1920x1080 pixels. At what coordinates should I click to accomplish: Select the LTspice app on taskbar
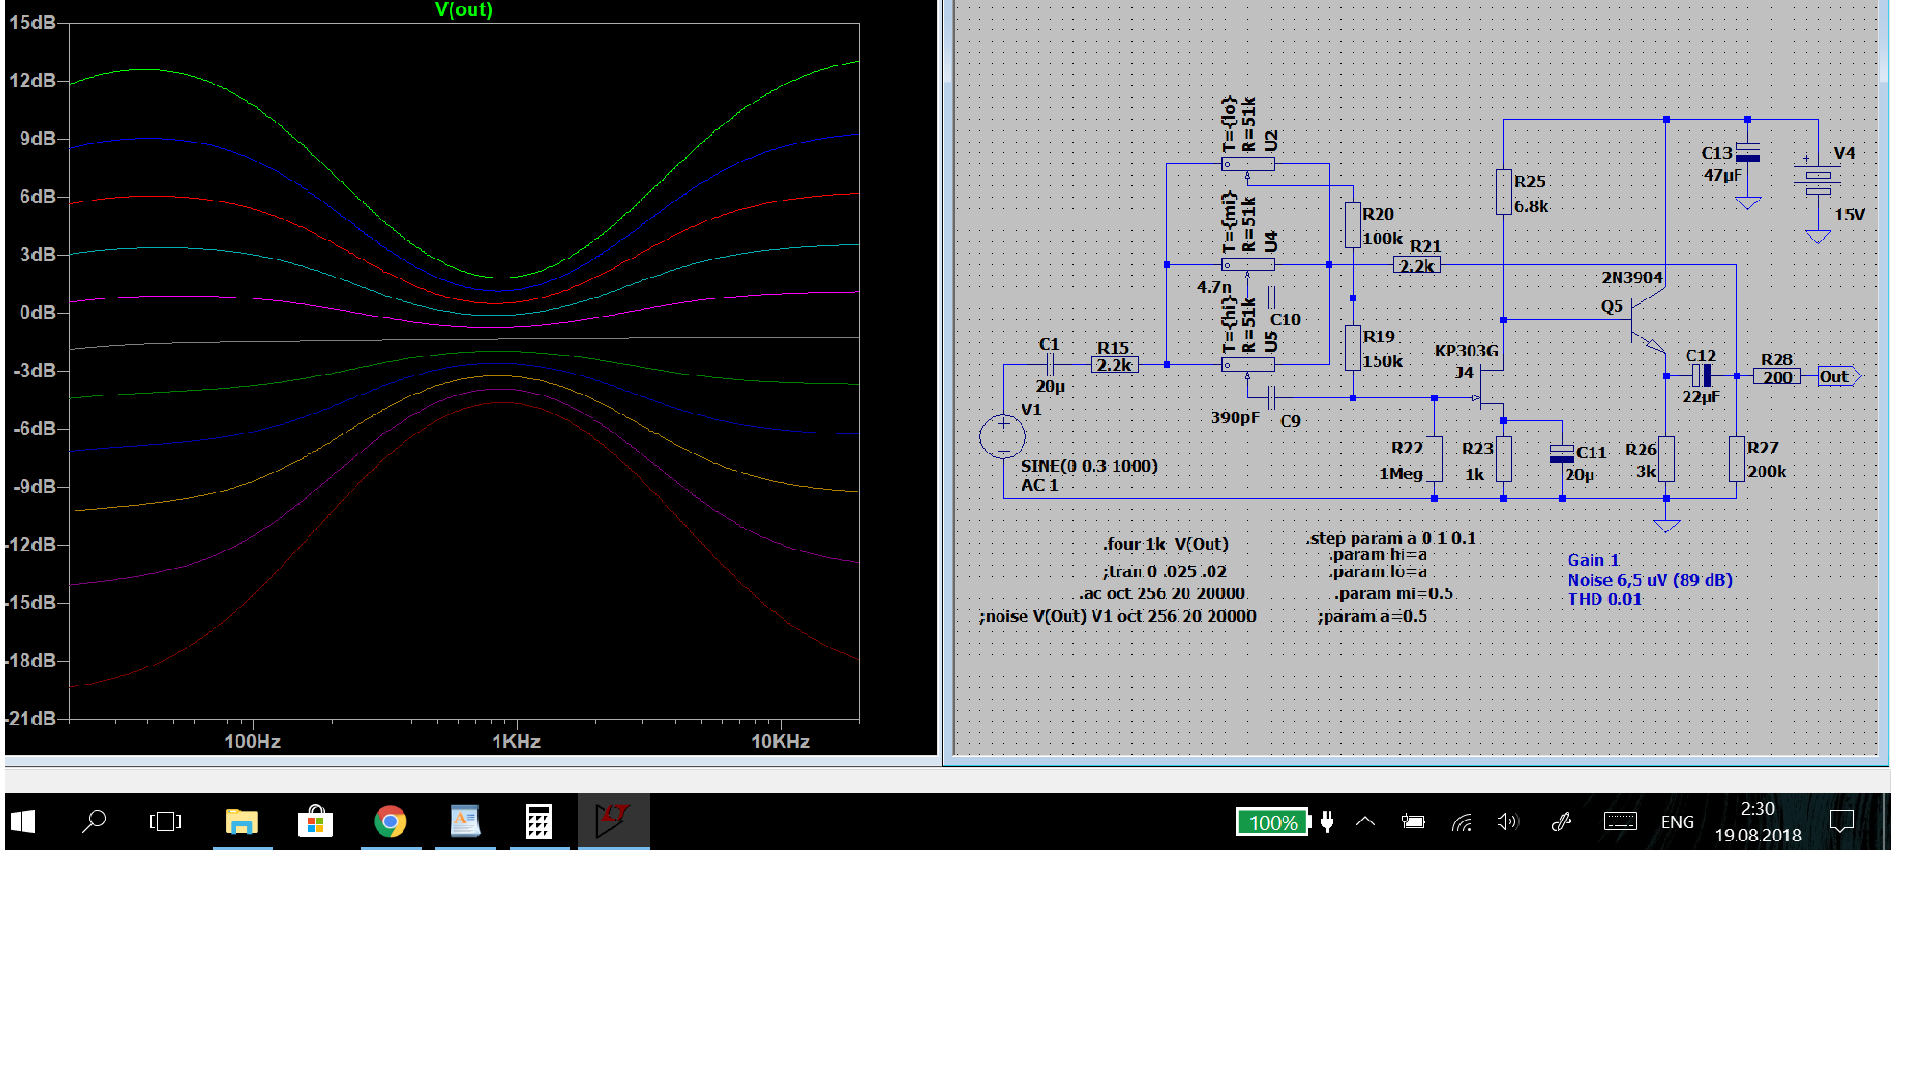click(x=613, y=822)
